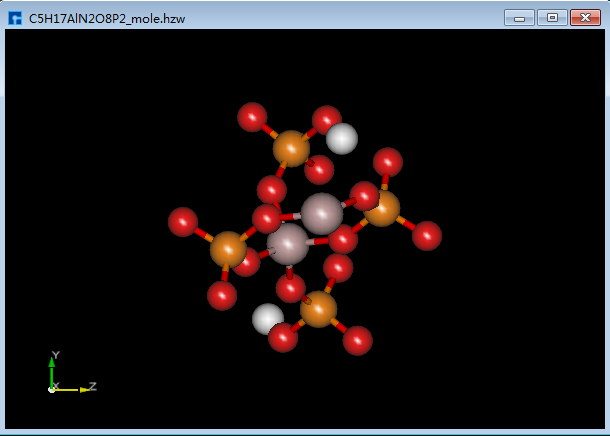Maximize the C5H17AlN2O8P2_mole.hzw window

tap(552, 18)
